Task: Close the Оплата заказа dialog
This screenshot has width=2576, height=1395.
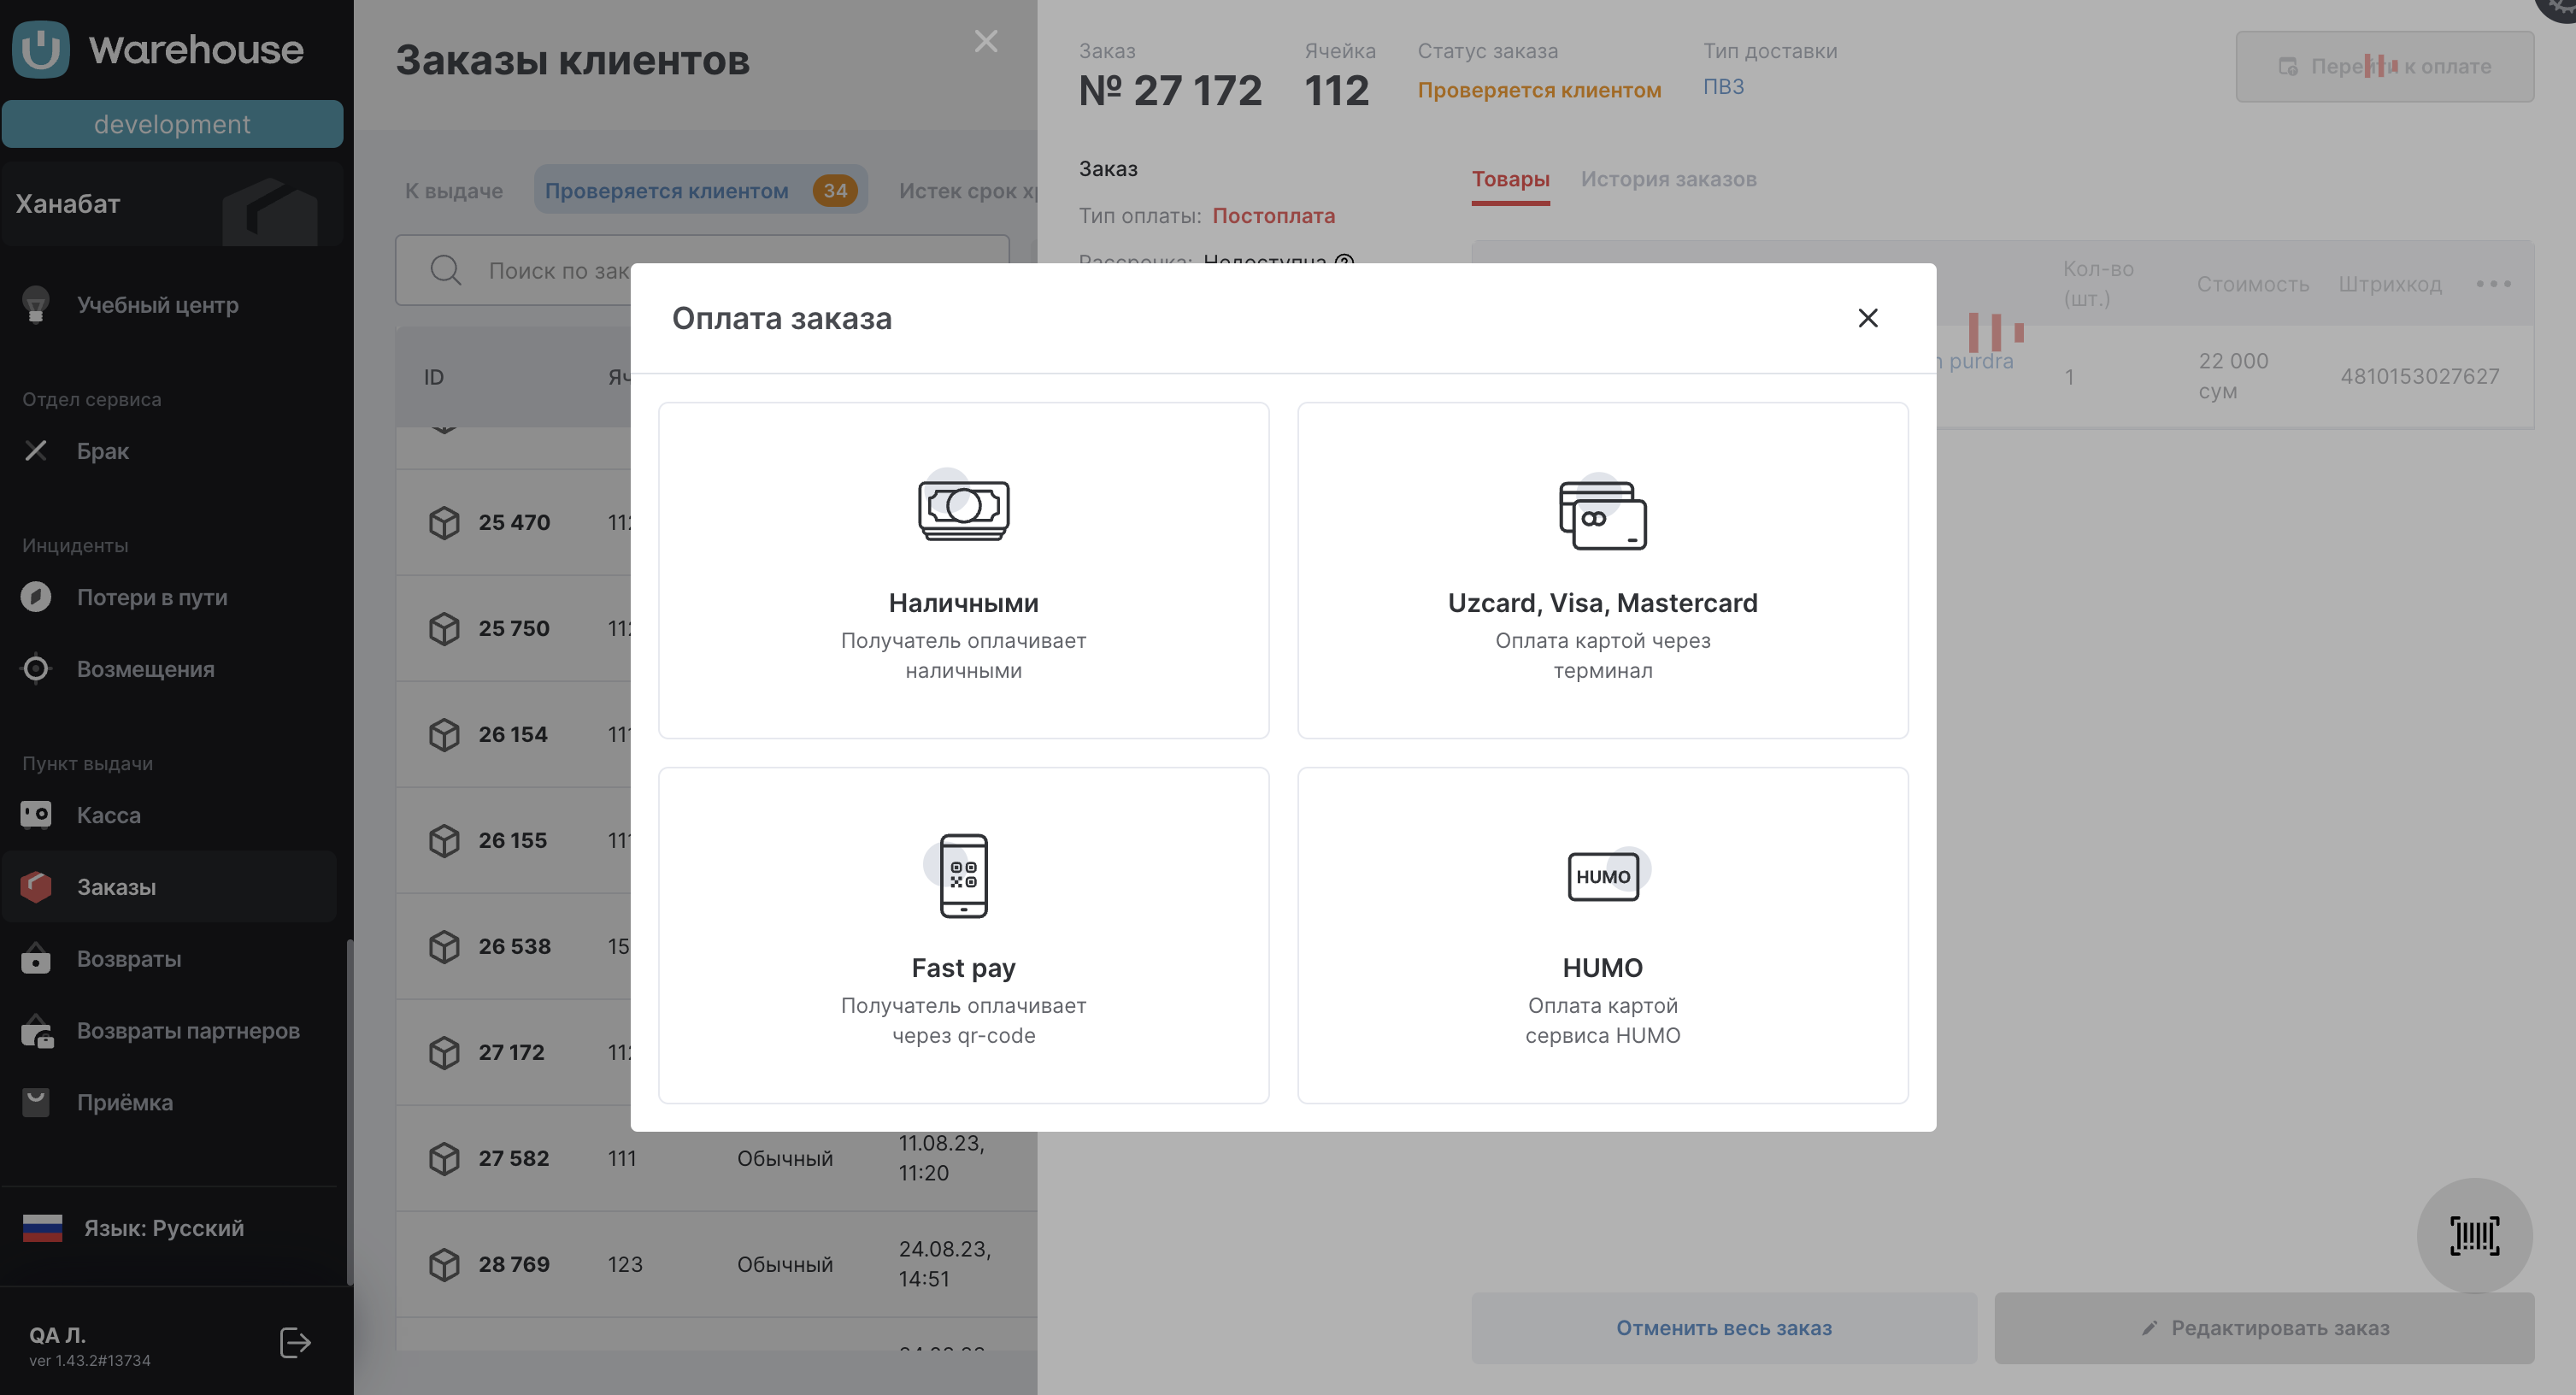Action: pyautogui.click(x=1867, y=318)
